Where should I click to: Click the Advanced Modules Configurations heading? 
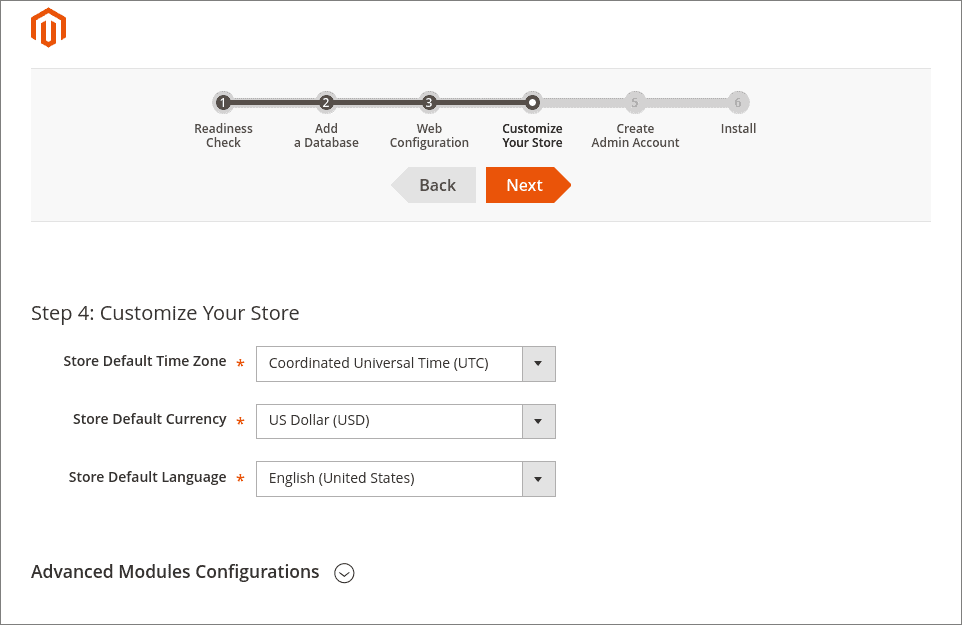click(x=175, y=572)
